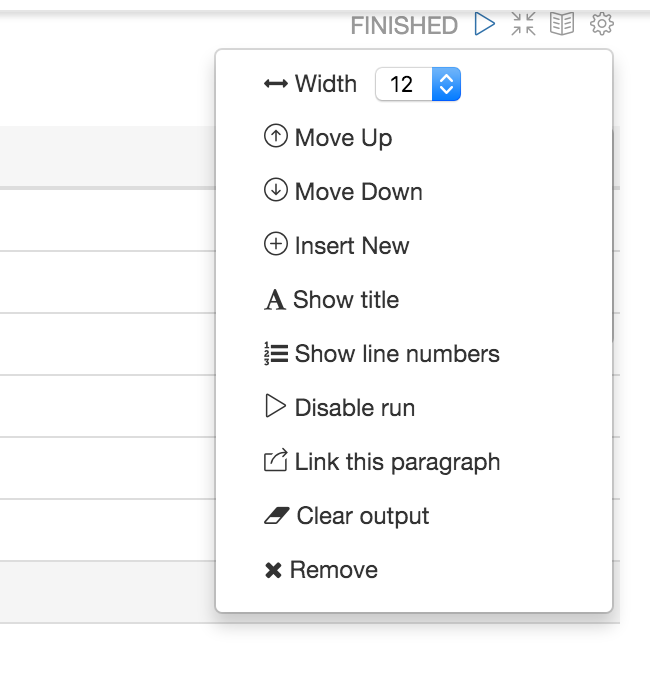The height and width of the screenshot is (680, 650).
Task: Click the Link this paragraph icon
Action: point(275,461)
